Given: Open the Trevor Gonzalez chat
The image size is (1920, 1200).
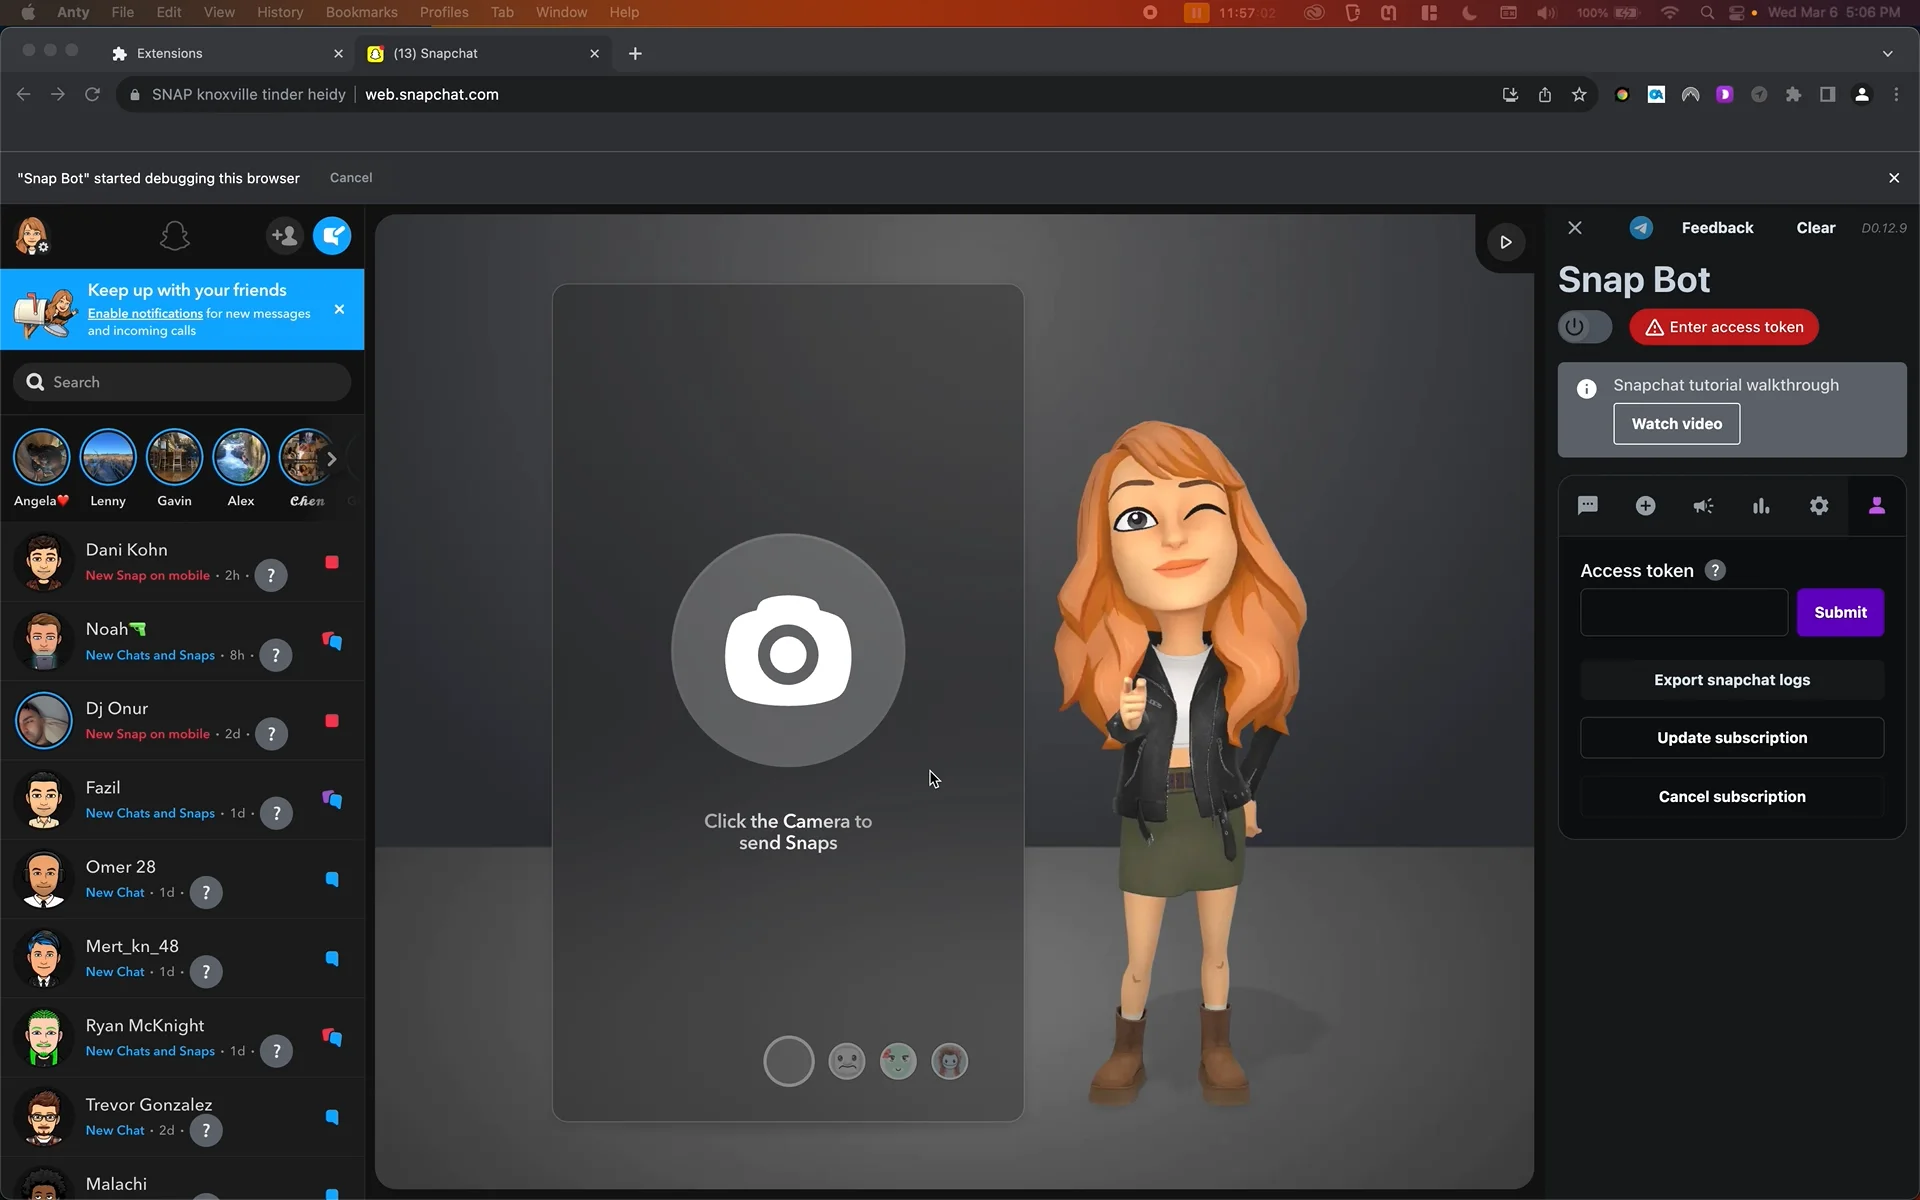Looking at the screenshot, I should (182, 1117).
